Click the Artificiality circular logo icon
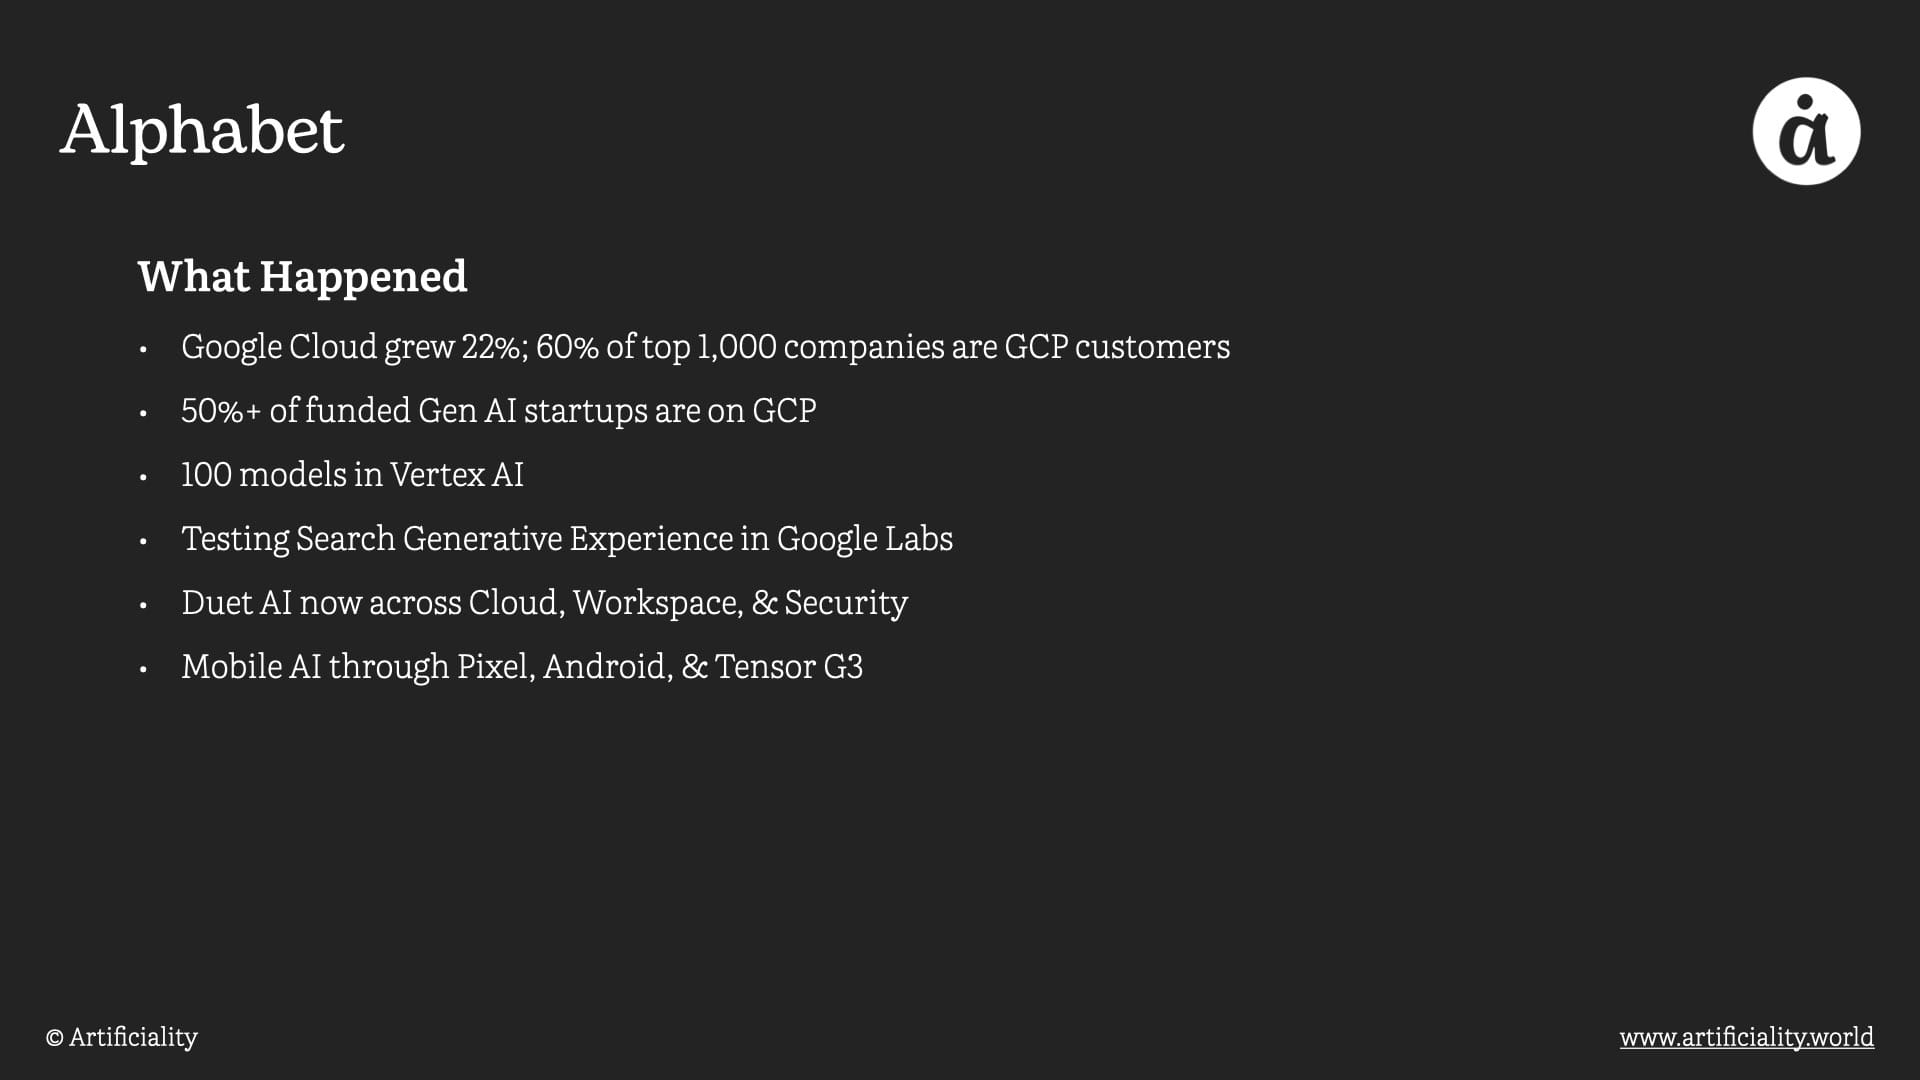This screenshot has height=1080, width=1920. [x=1806, y=131]
